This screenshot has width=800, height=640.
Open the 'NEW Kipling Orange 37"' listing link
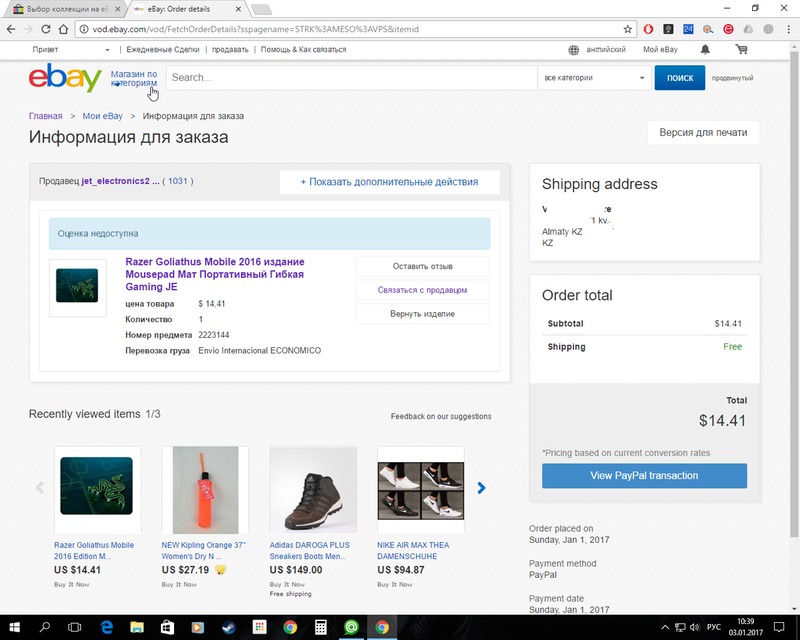click(204, 551)
